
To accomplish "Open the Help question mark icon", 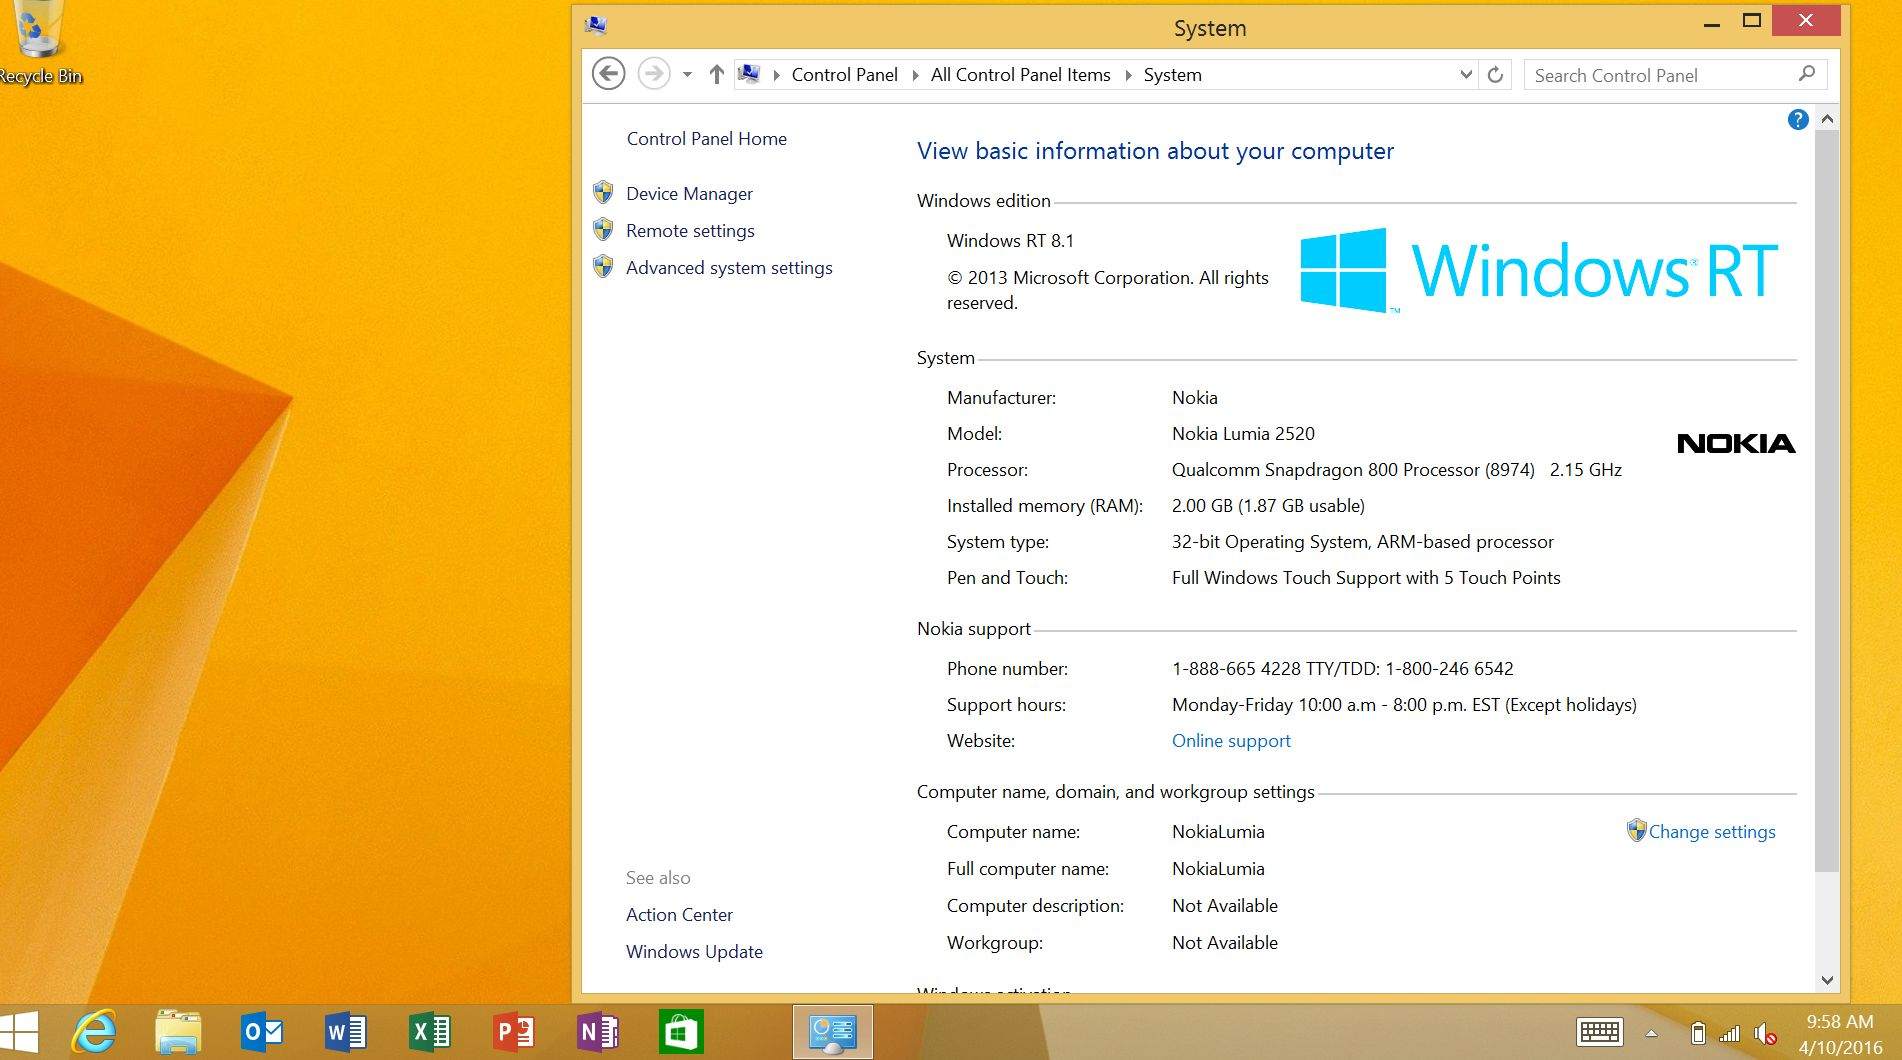I will pyautogui.click(x=1797, y=120).
